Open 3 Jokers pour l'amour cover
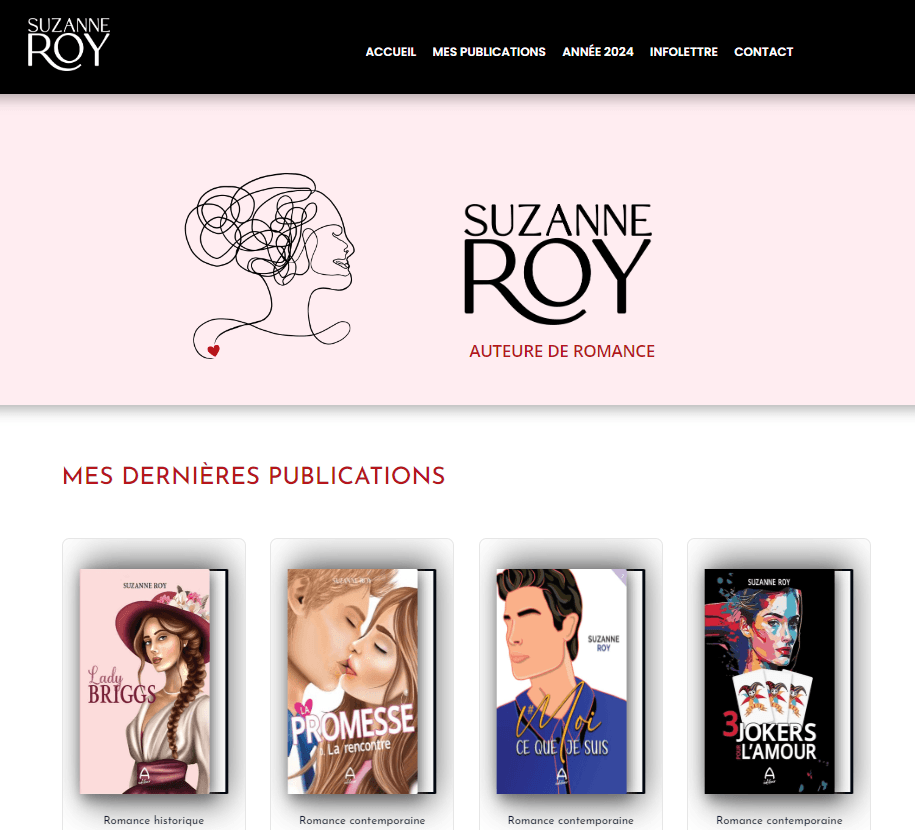 point(778,681)
